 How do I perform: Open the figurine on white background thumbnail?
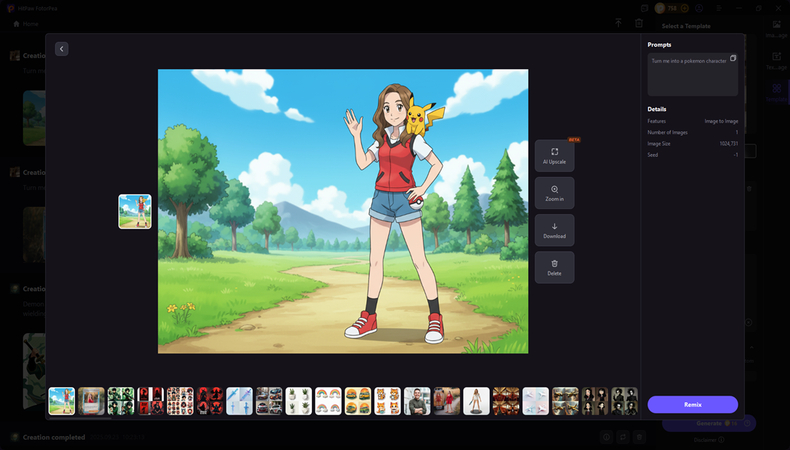point(476,401)
